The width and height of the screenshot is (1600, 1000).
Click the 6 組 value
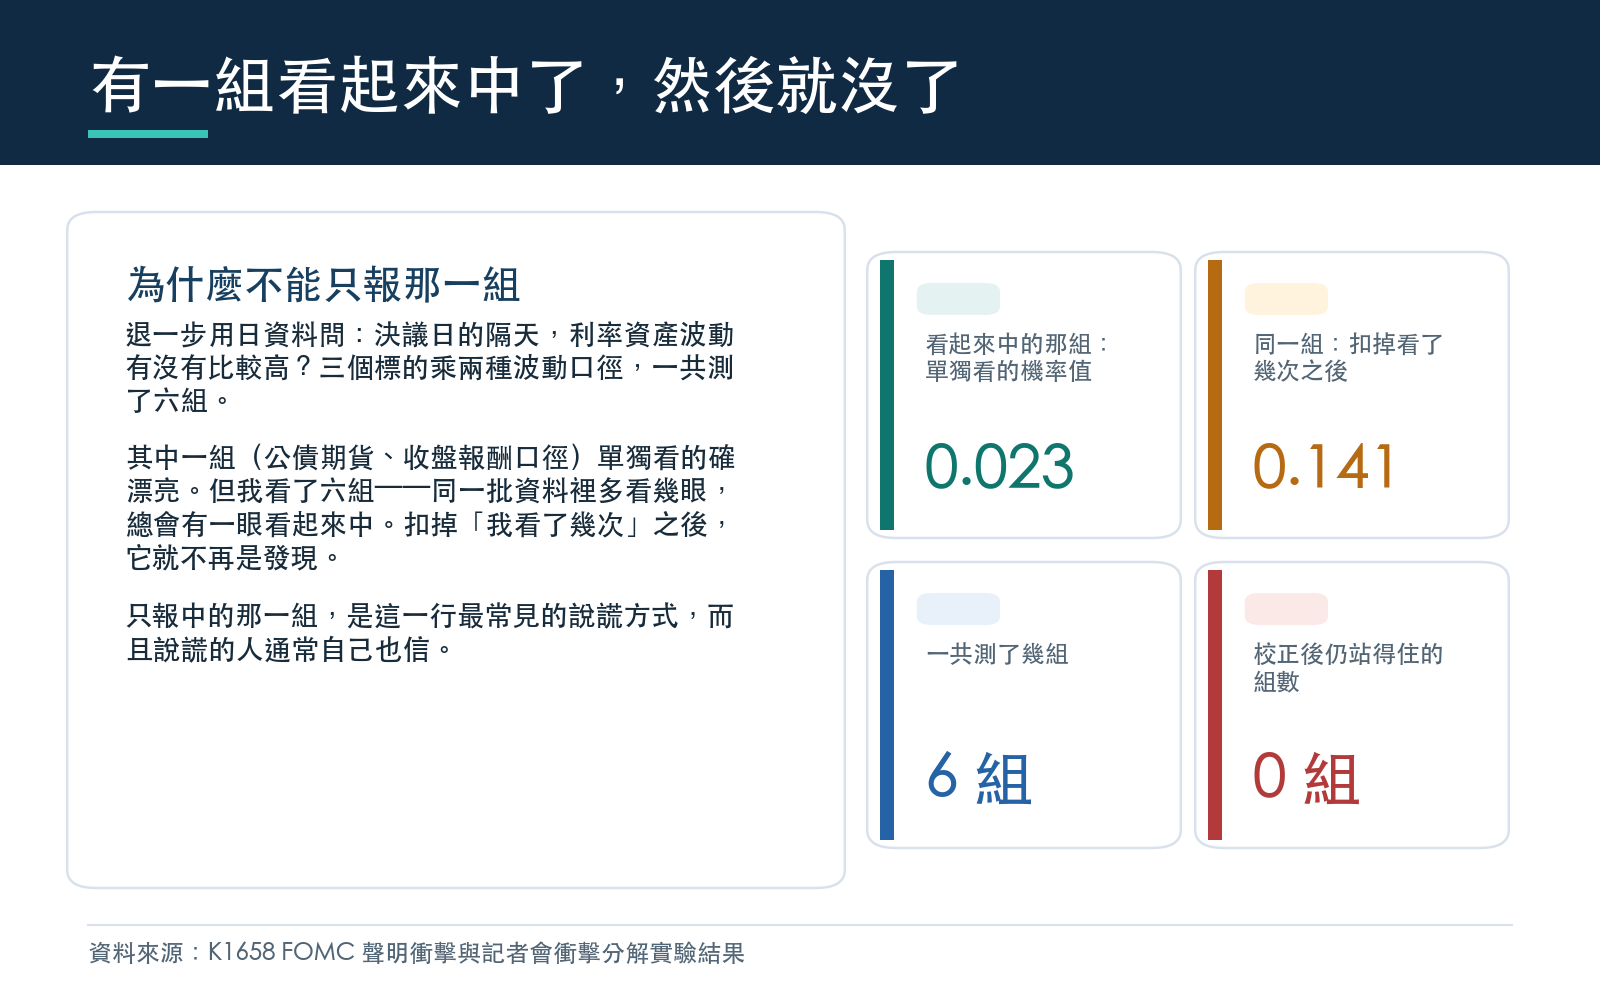click(979, 778)
